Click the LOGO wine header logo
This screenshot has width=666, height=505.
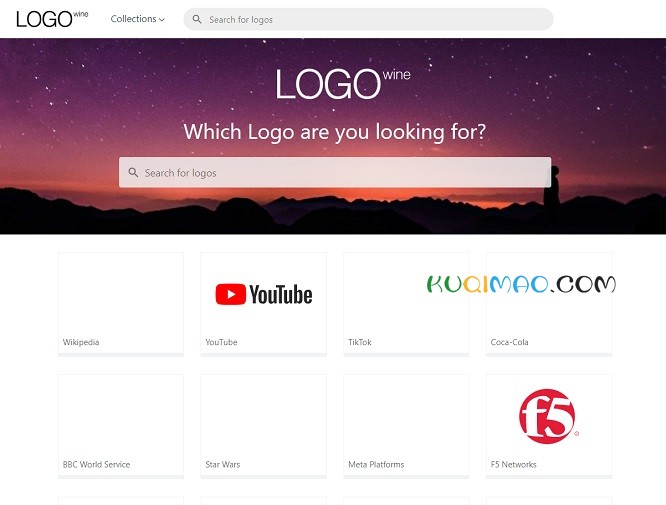[x=52, y=19]
